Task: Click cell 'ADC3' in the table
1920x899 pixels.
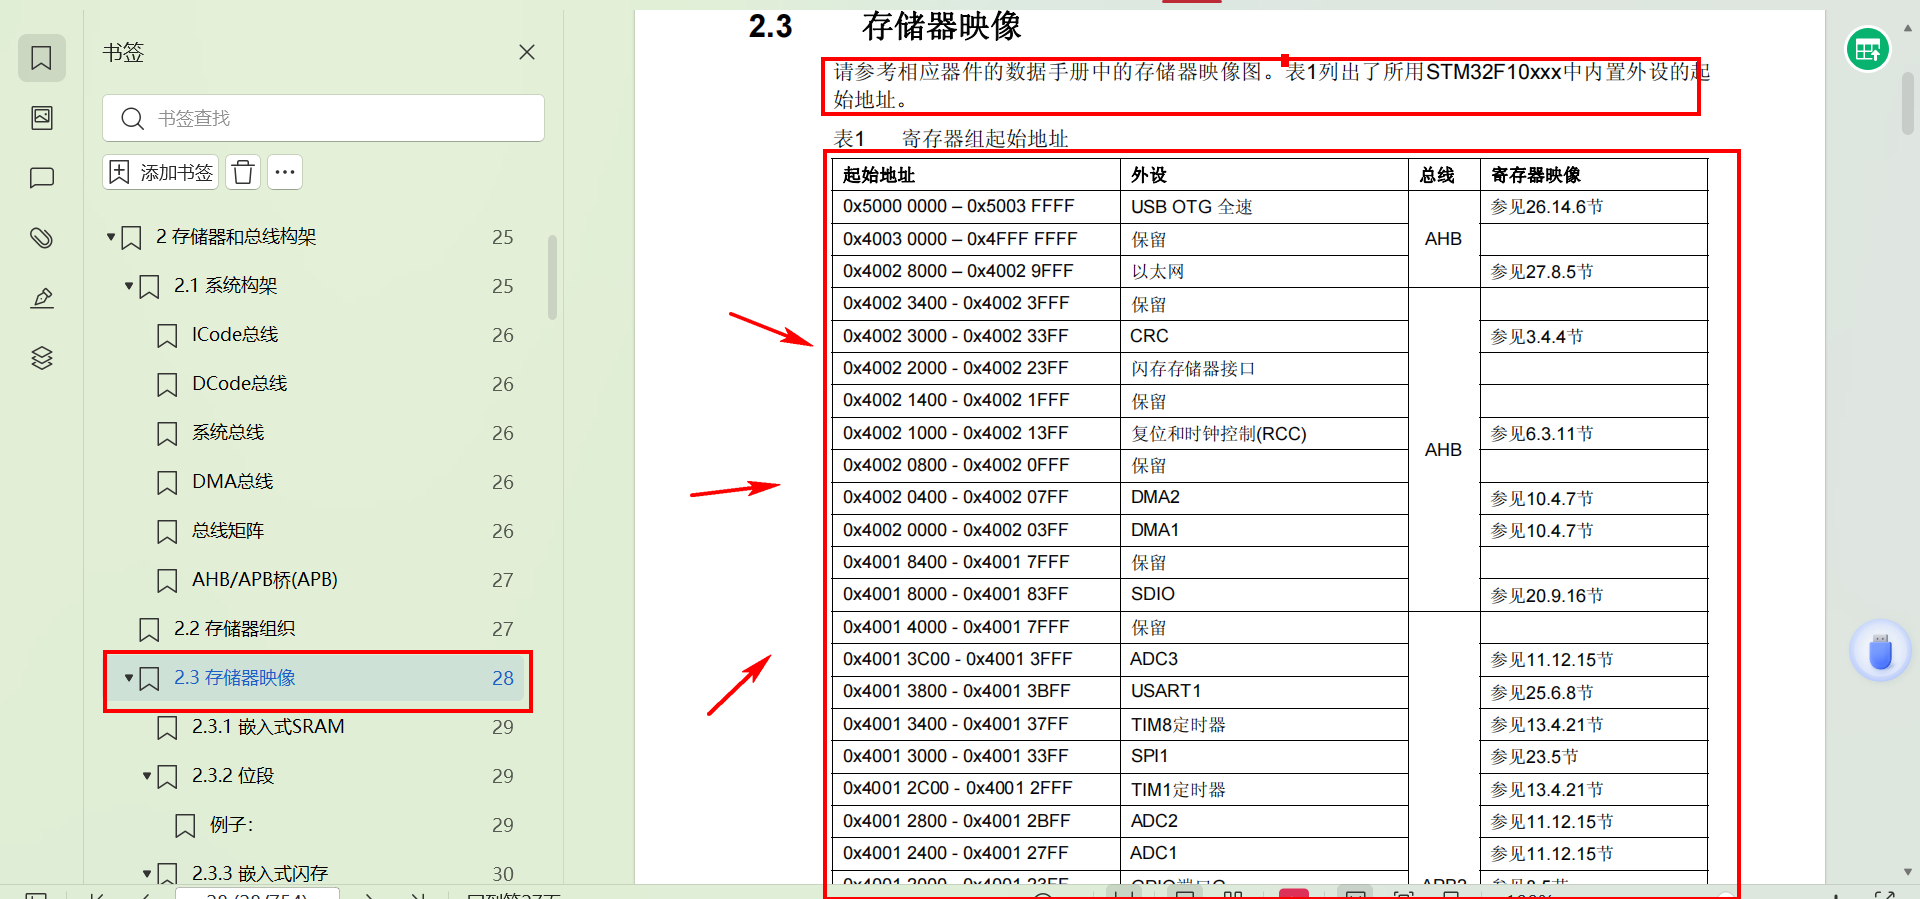Action: [1154, 659]
